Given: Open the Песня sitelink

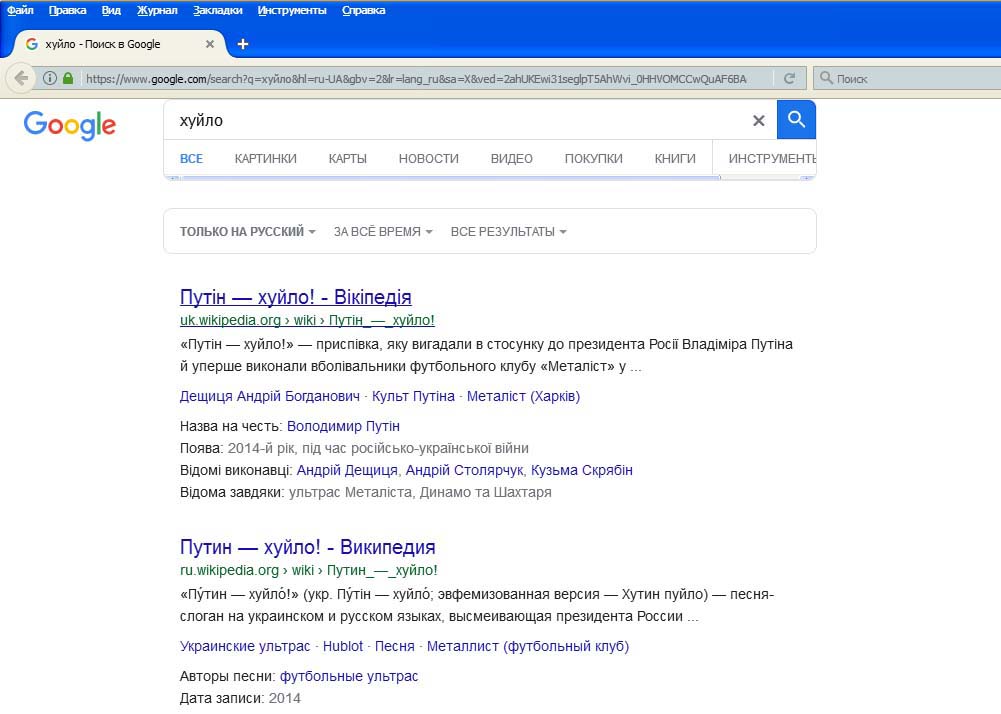Looking at the screenshot, I should tap(395, 646).
